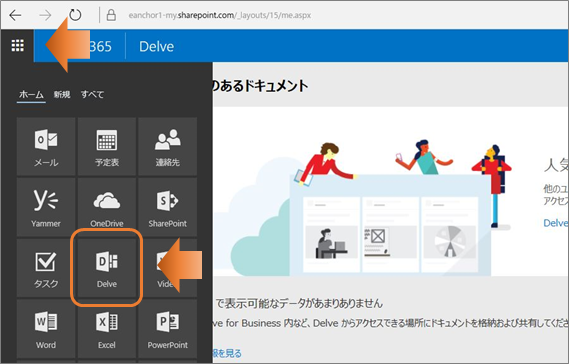The height and width of the screenshot is (364, 569).
Task: Switch to the 新規 tab
Action: point(62,95)
